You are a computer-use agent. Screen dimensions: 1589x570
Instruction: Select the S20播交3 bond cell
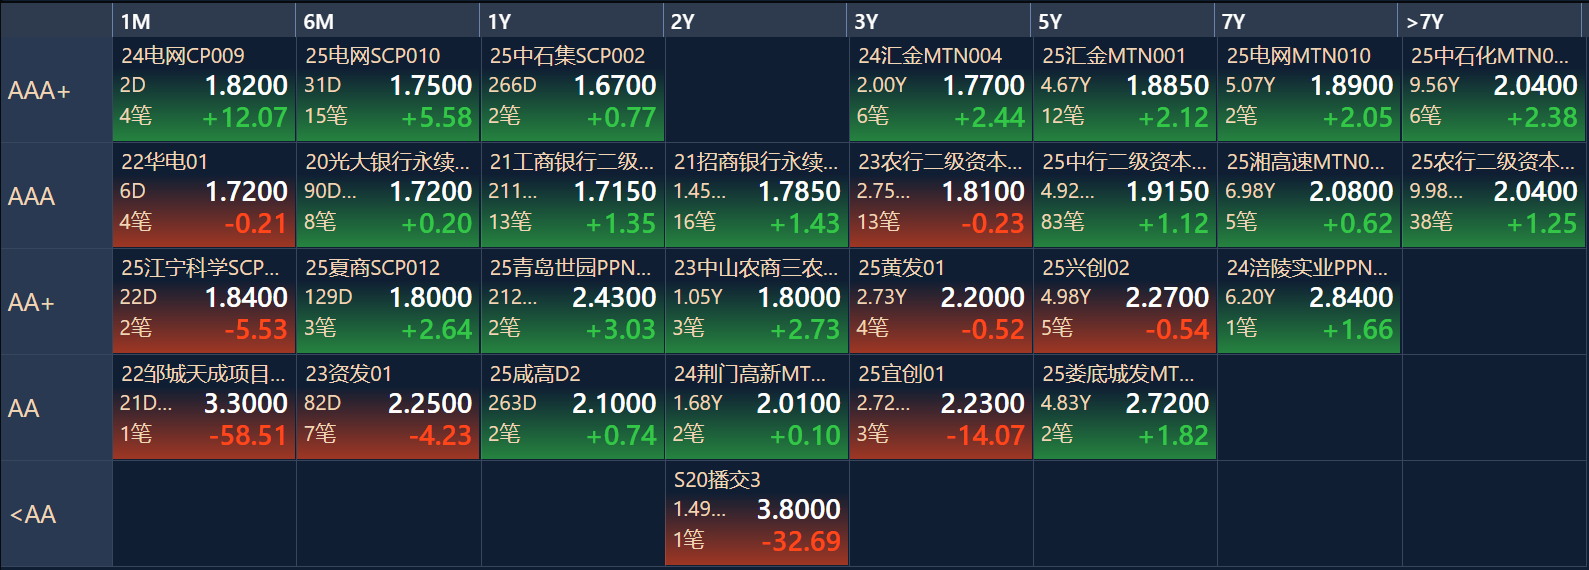point(756,513)
